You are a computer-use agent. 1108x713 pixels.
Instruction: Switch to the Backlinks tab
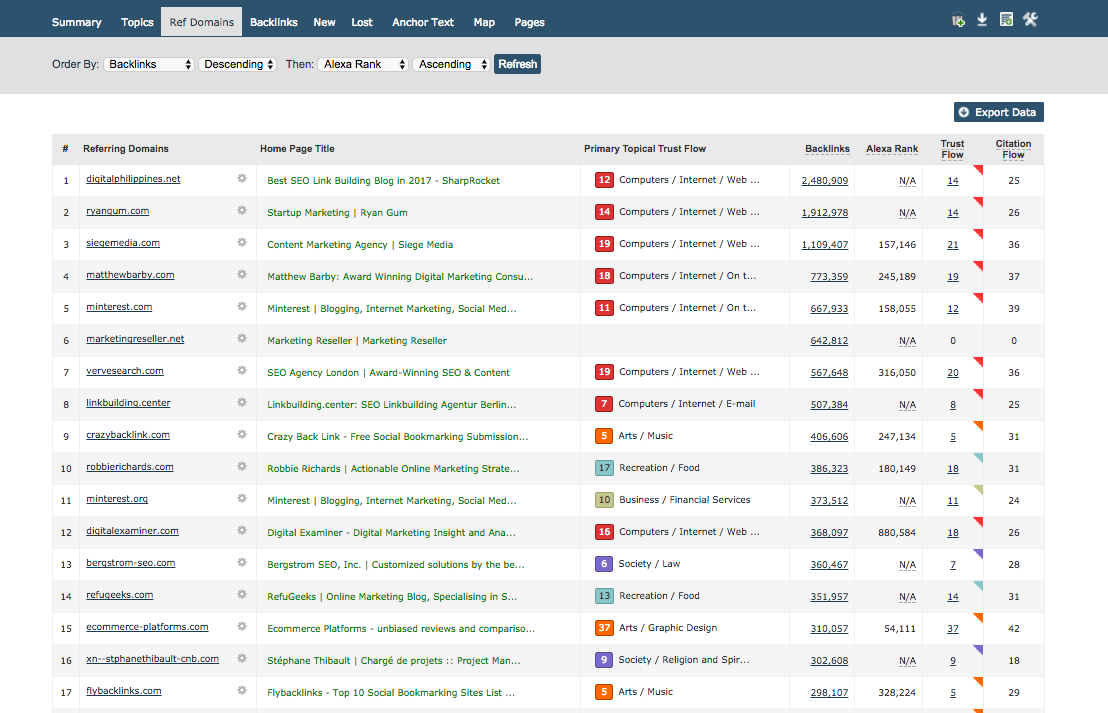[x=273, y=23]
